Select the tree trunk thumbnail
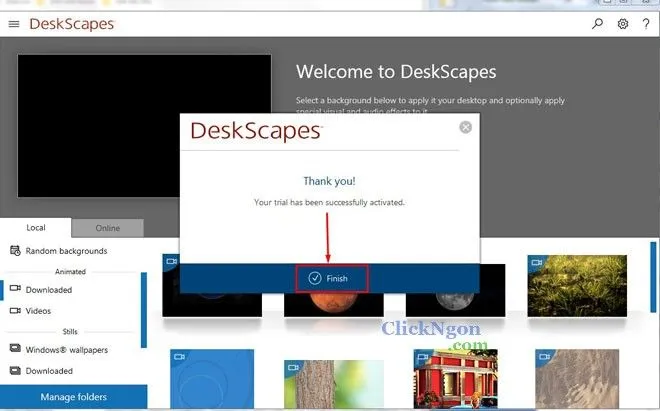Screen dimensions: 660x411 (334, 384)
